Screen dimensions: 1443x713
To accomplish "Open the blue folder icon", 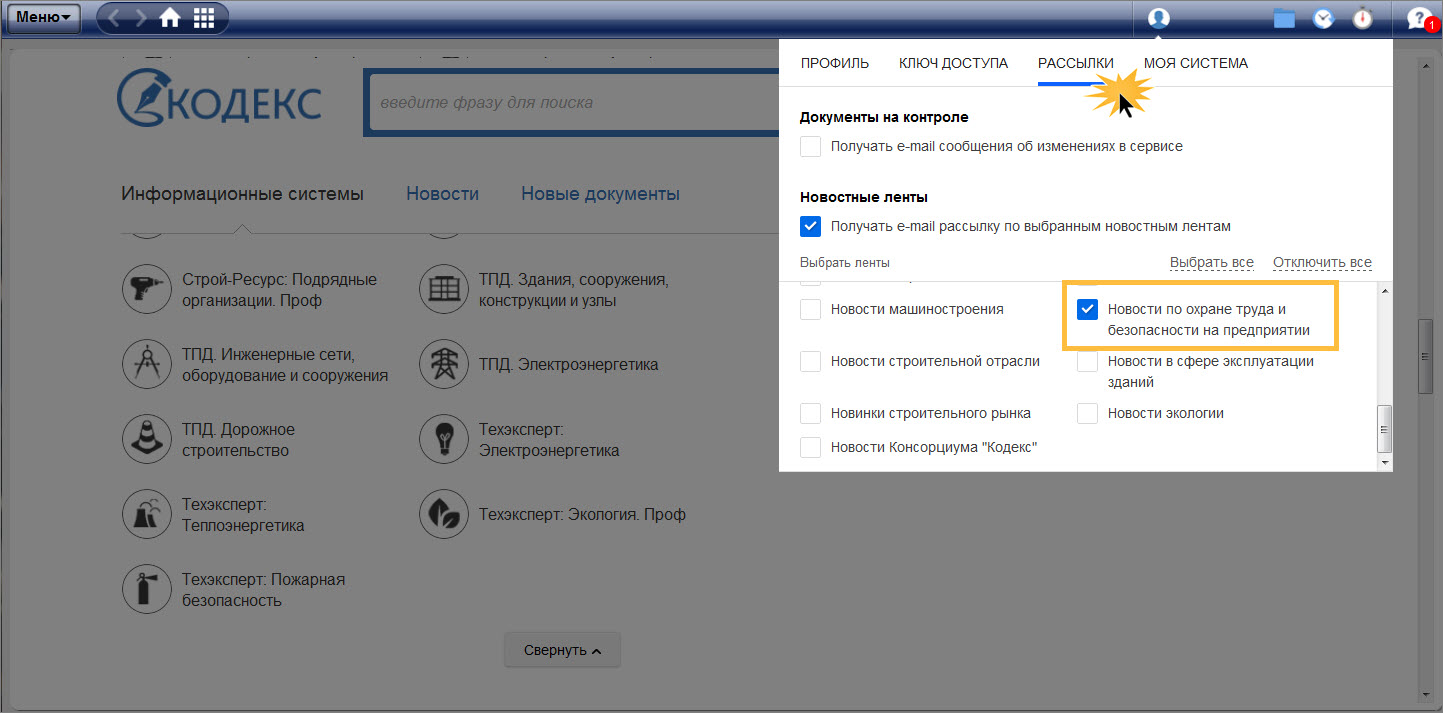I will [x=1284, y=18].
